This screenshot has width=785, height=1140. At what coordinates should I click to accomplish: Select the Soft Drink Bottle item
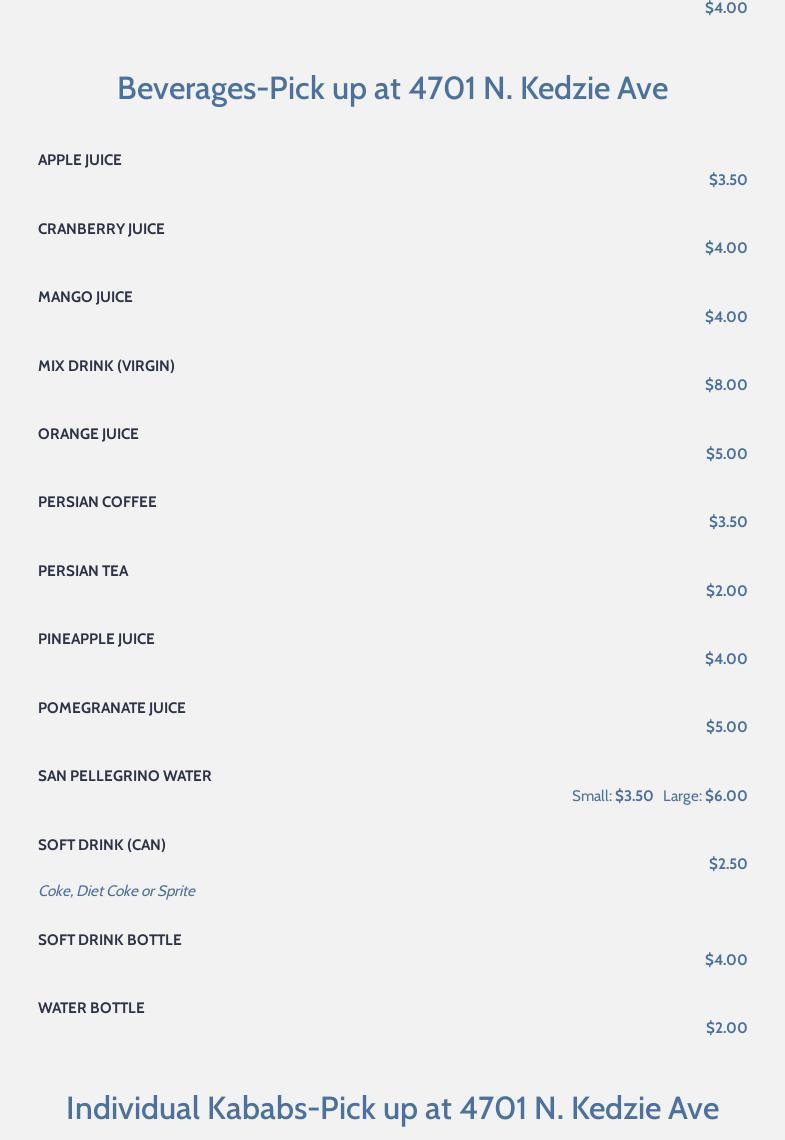[110, 940]
